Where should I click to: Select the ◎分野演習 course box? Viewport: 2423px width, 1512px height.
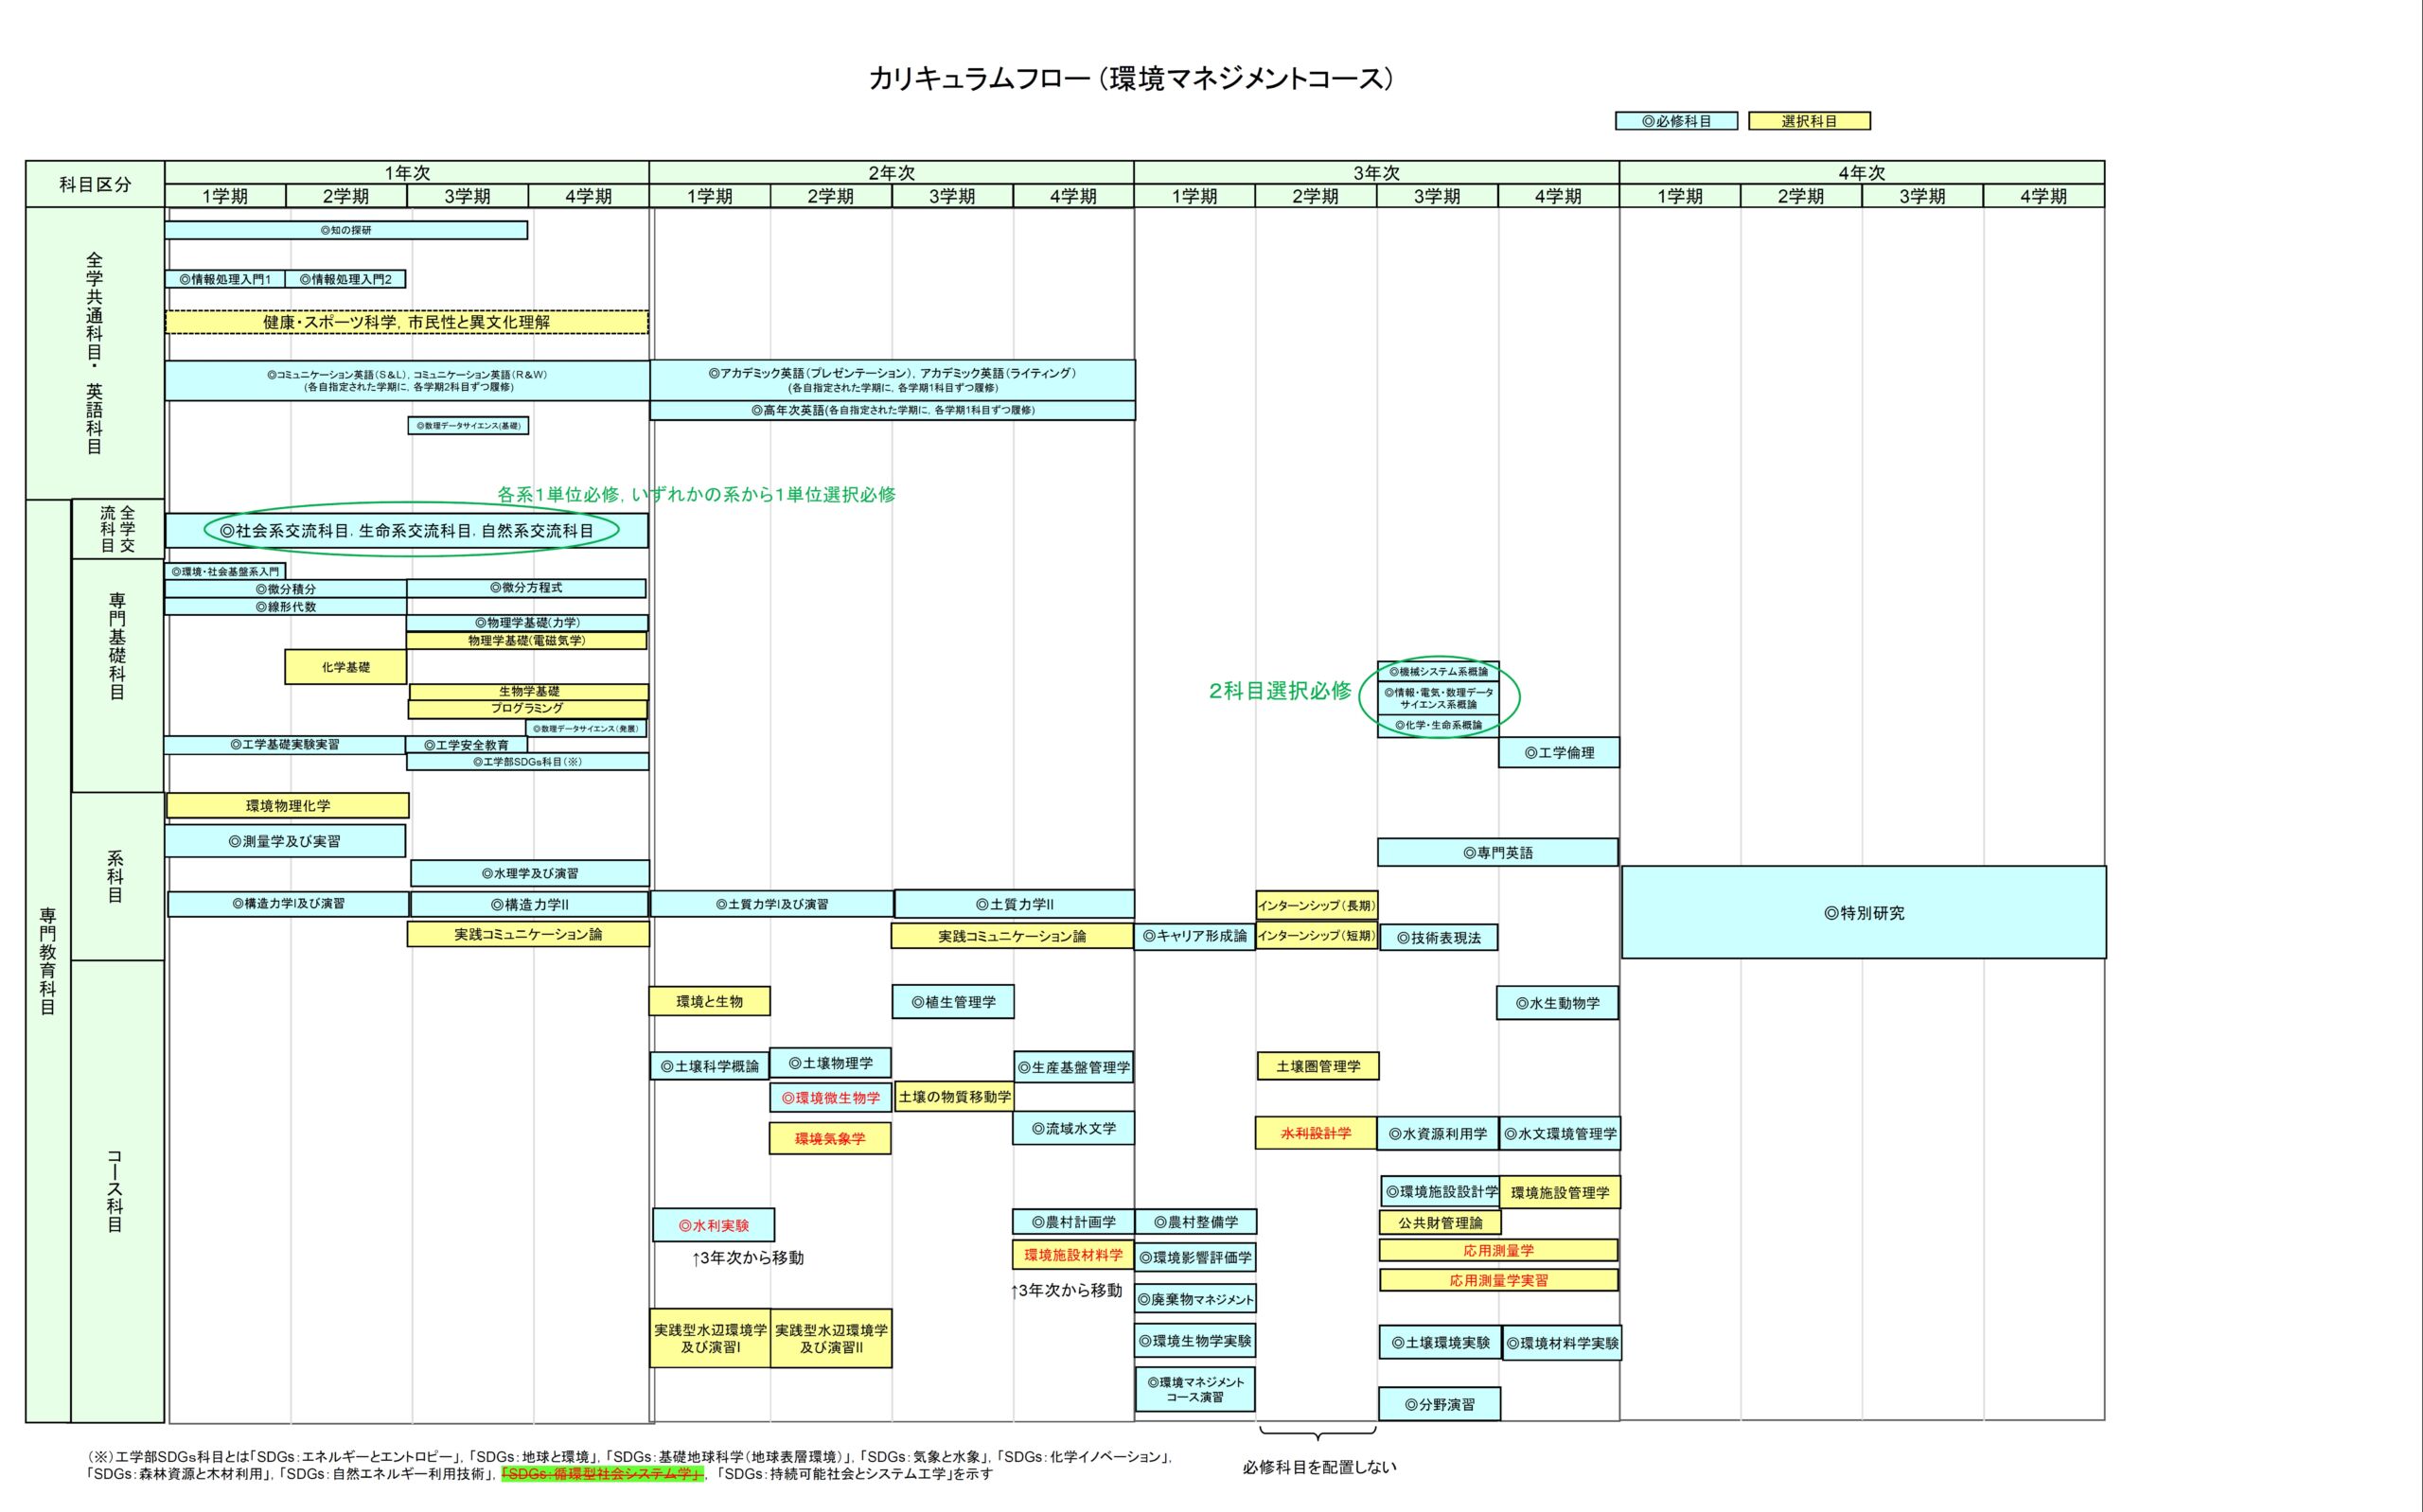(x=1439, y=1404)
